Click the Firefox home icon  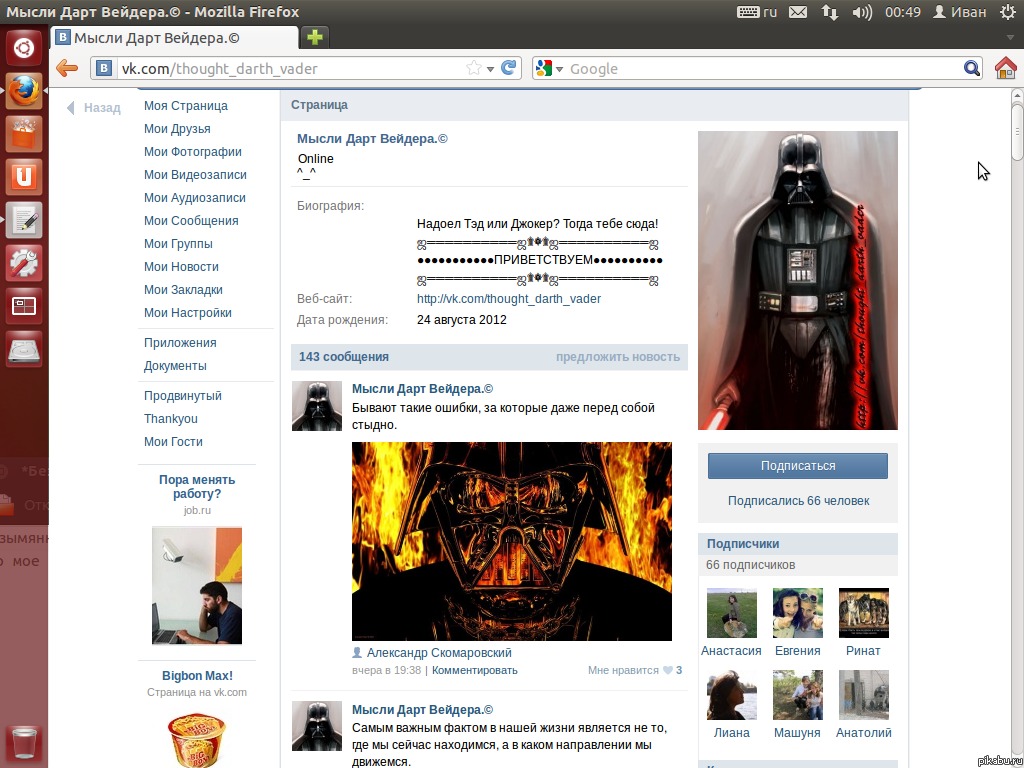1005,68
